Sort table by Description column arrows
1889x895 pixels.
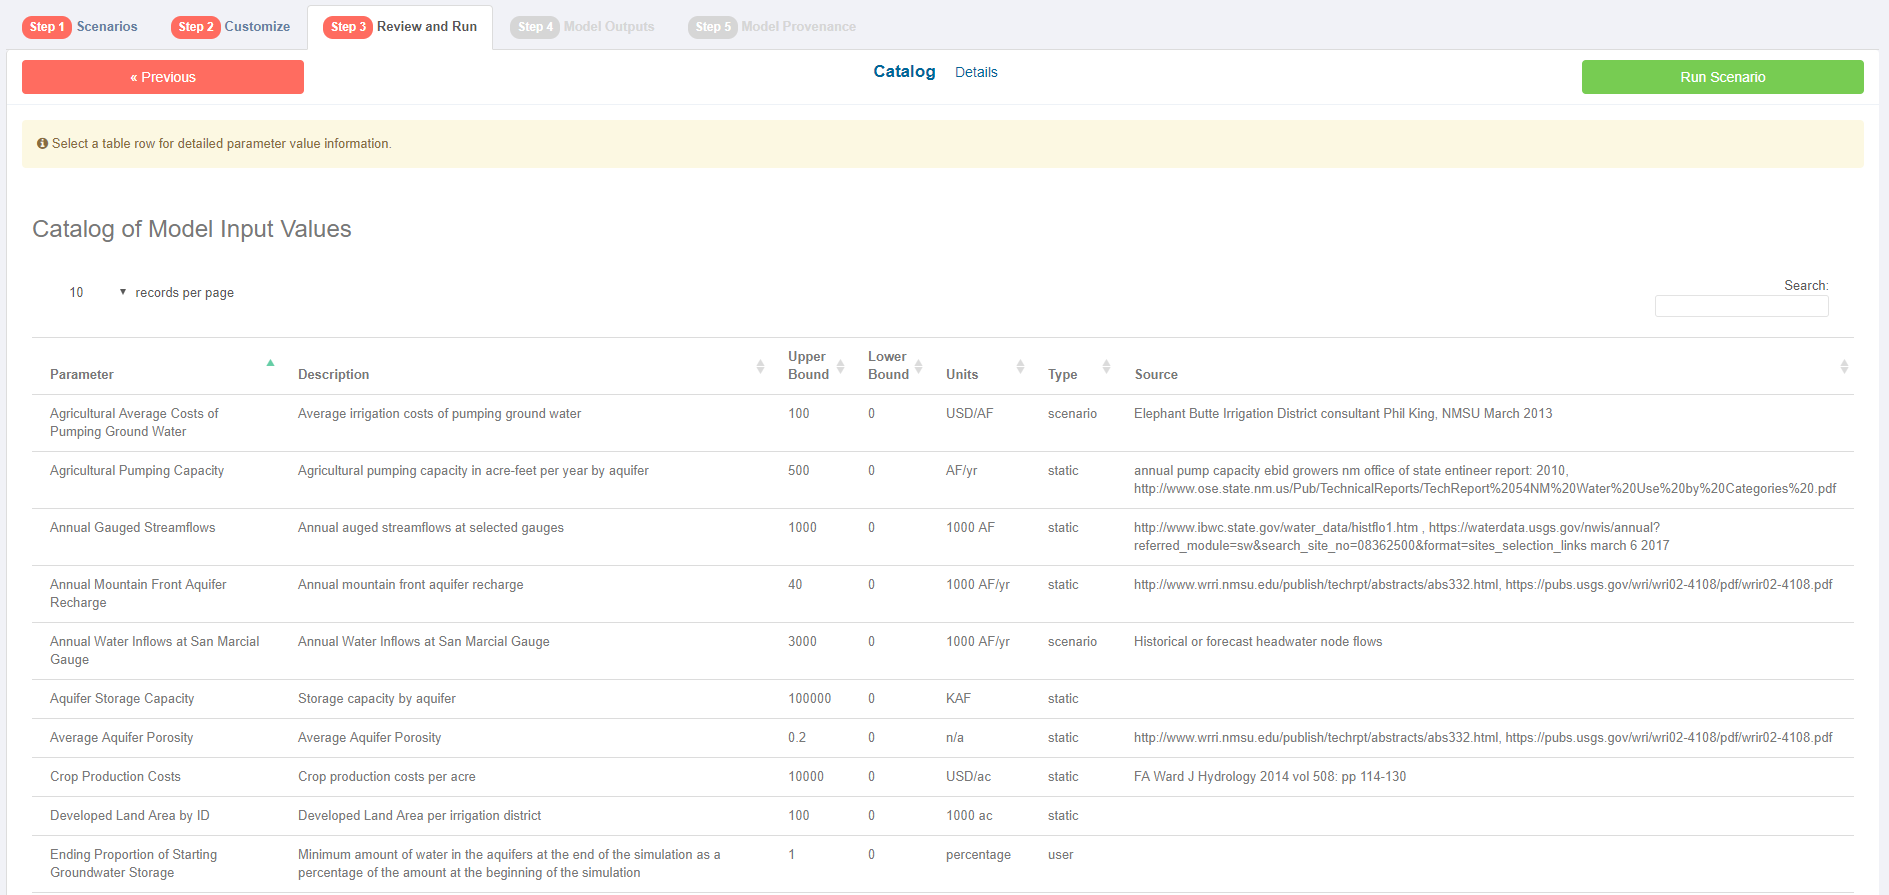(760, 367)
